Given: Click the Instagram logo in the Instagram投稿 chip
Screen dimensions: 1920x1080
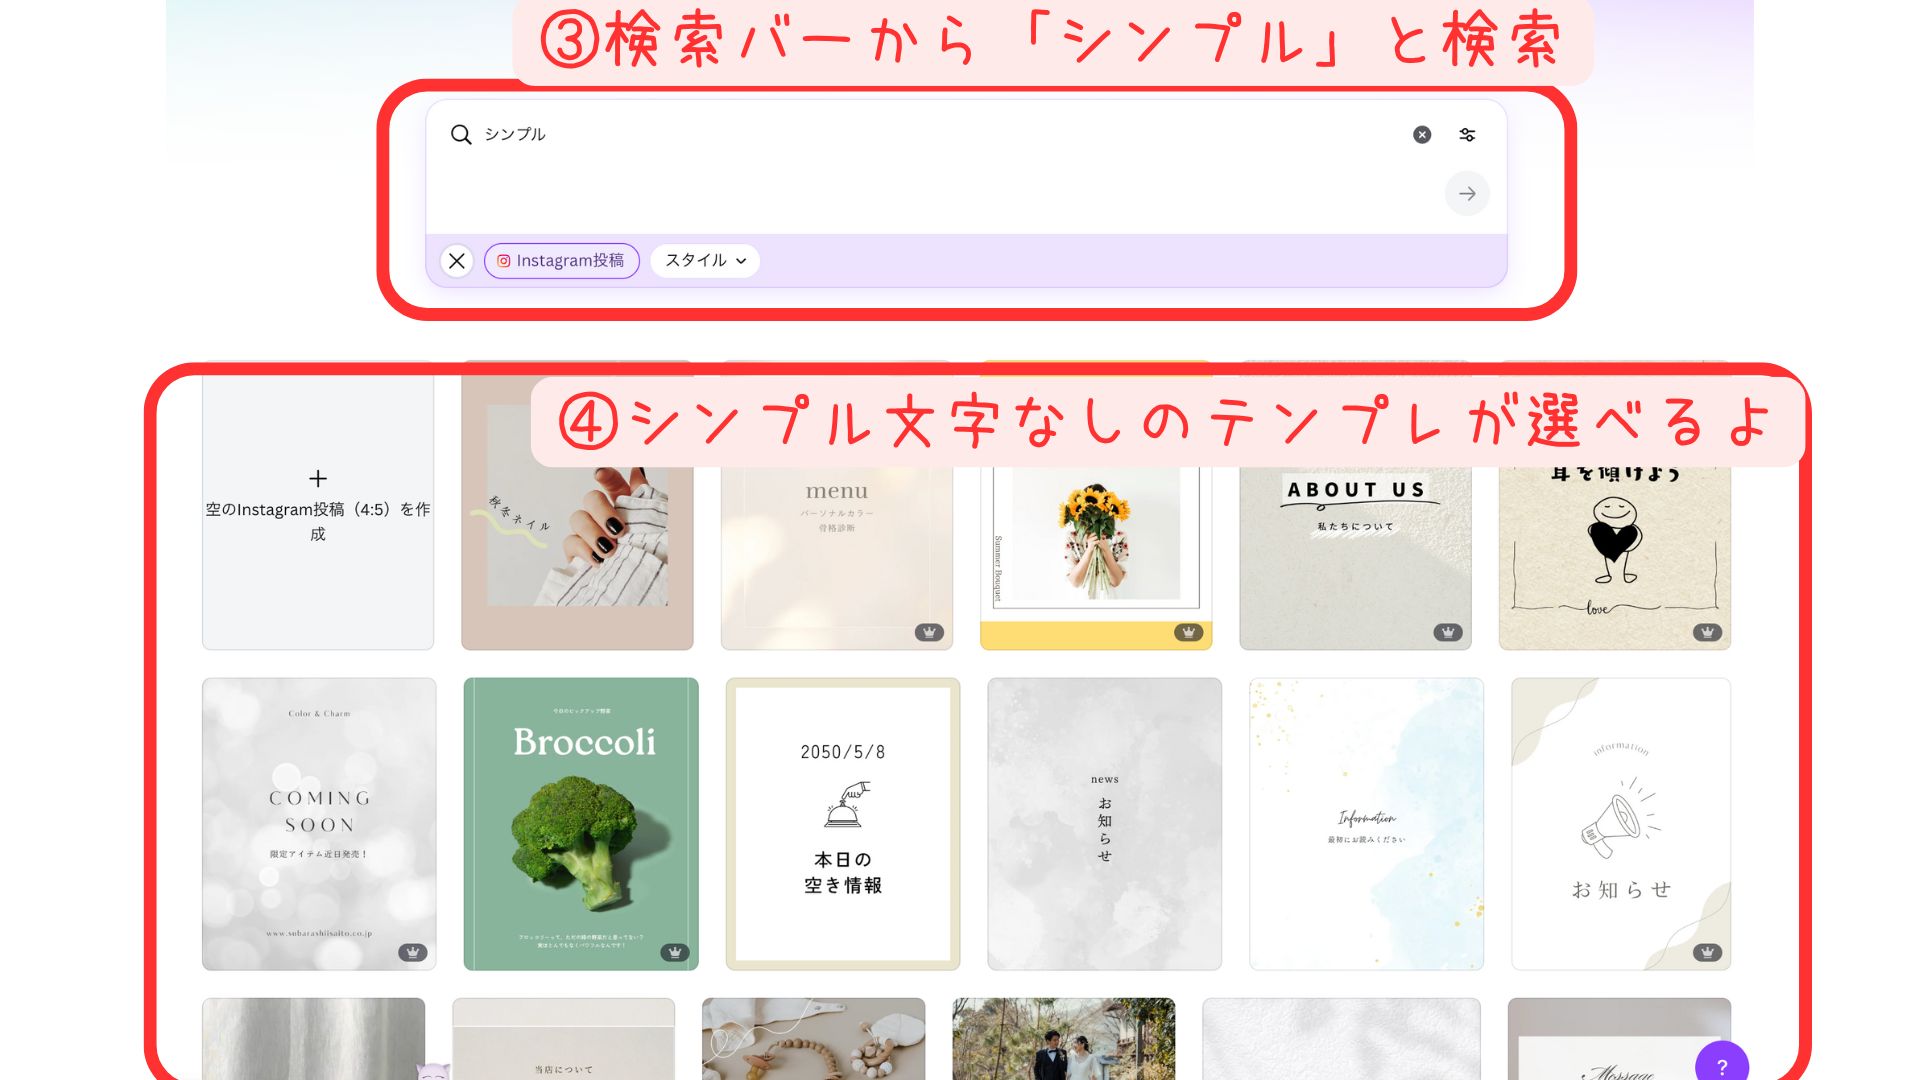Looking at the screenshot, I should coord(505,261).
